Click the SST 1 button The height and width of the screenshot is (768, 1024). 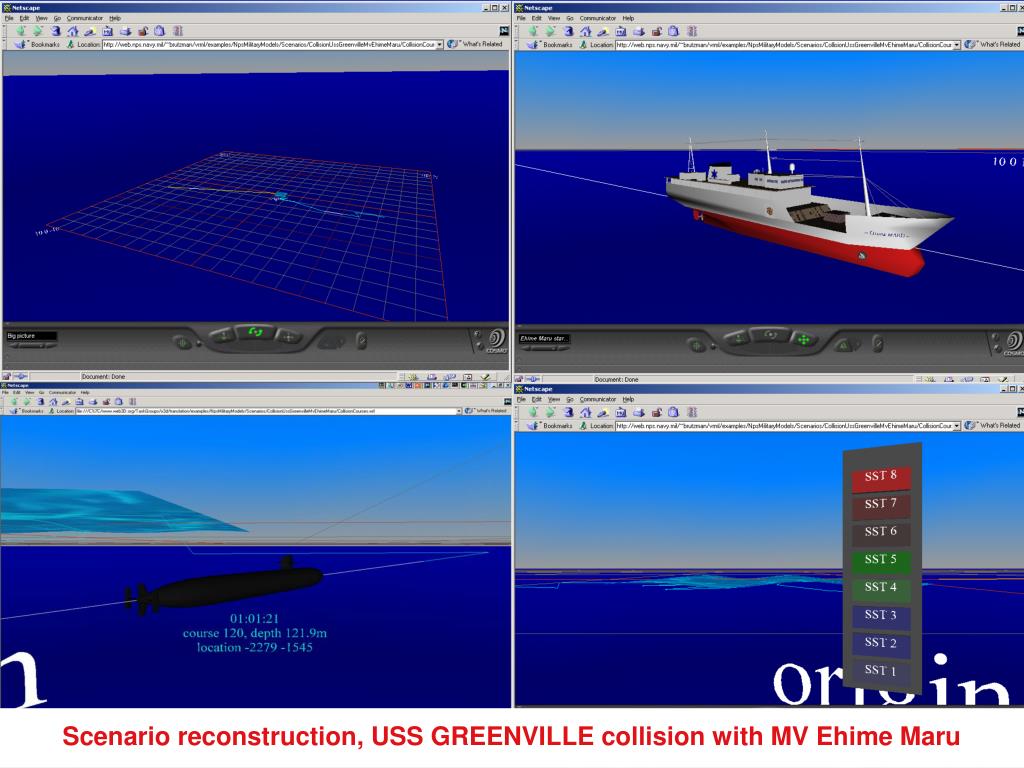tap(881, 671)
